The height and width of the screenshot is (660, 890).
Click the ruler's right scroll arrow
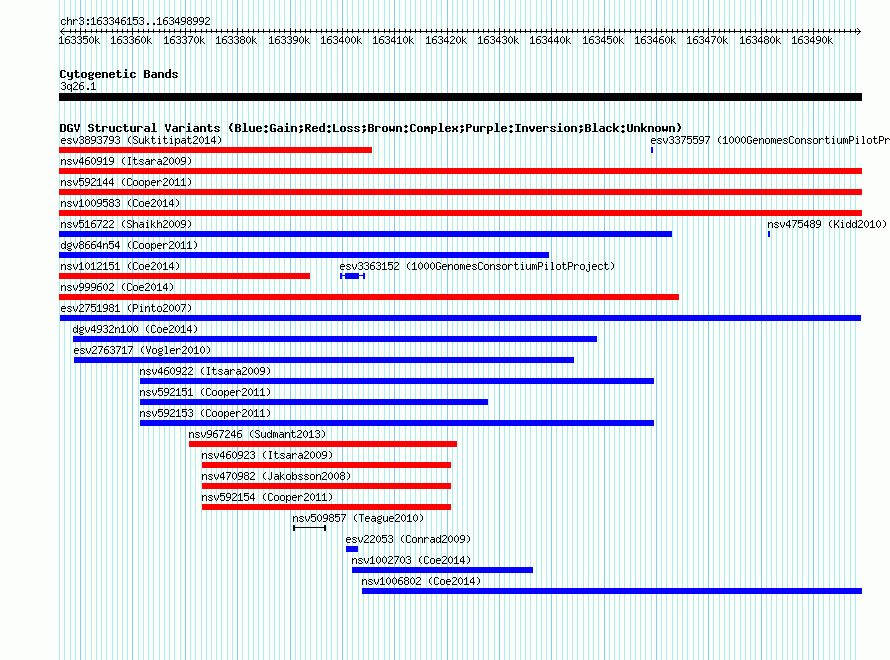tap(859, 31)
